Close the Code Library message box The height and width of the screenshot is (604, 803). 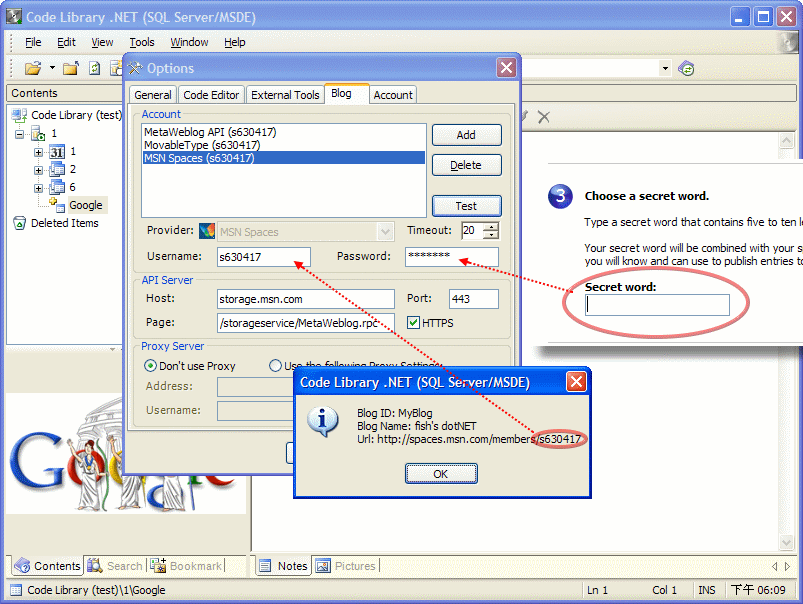(576, 382)
